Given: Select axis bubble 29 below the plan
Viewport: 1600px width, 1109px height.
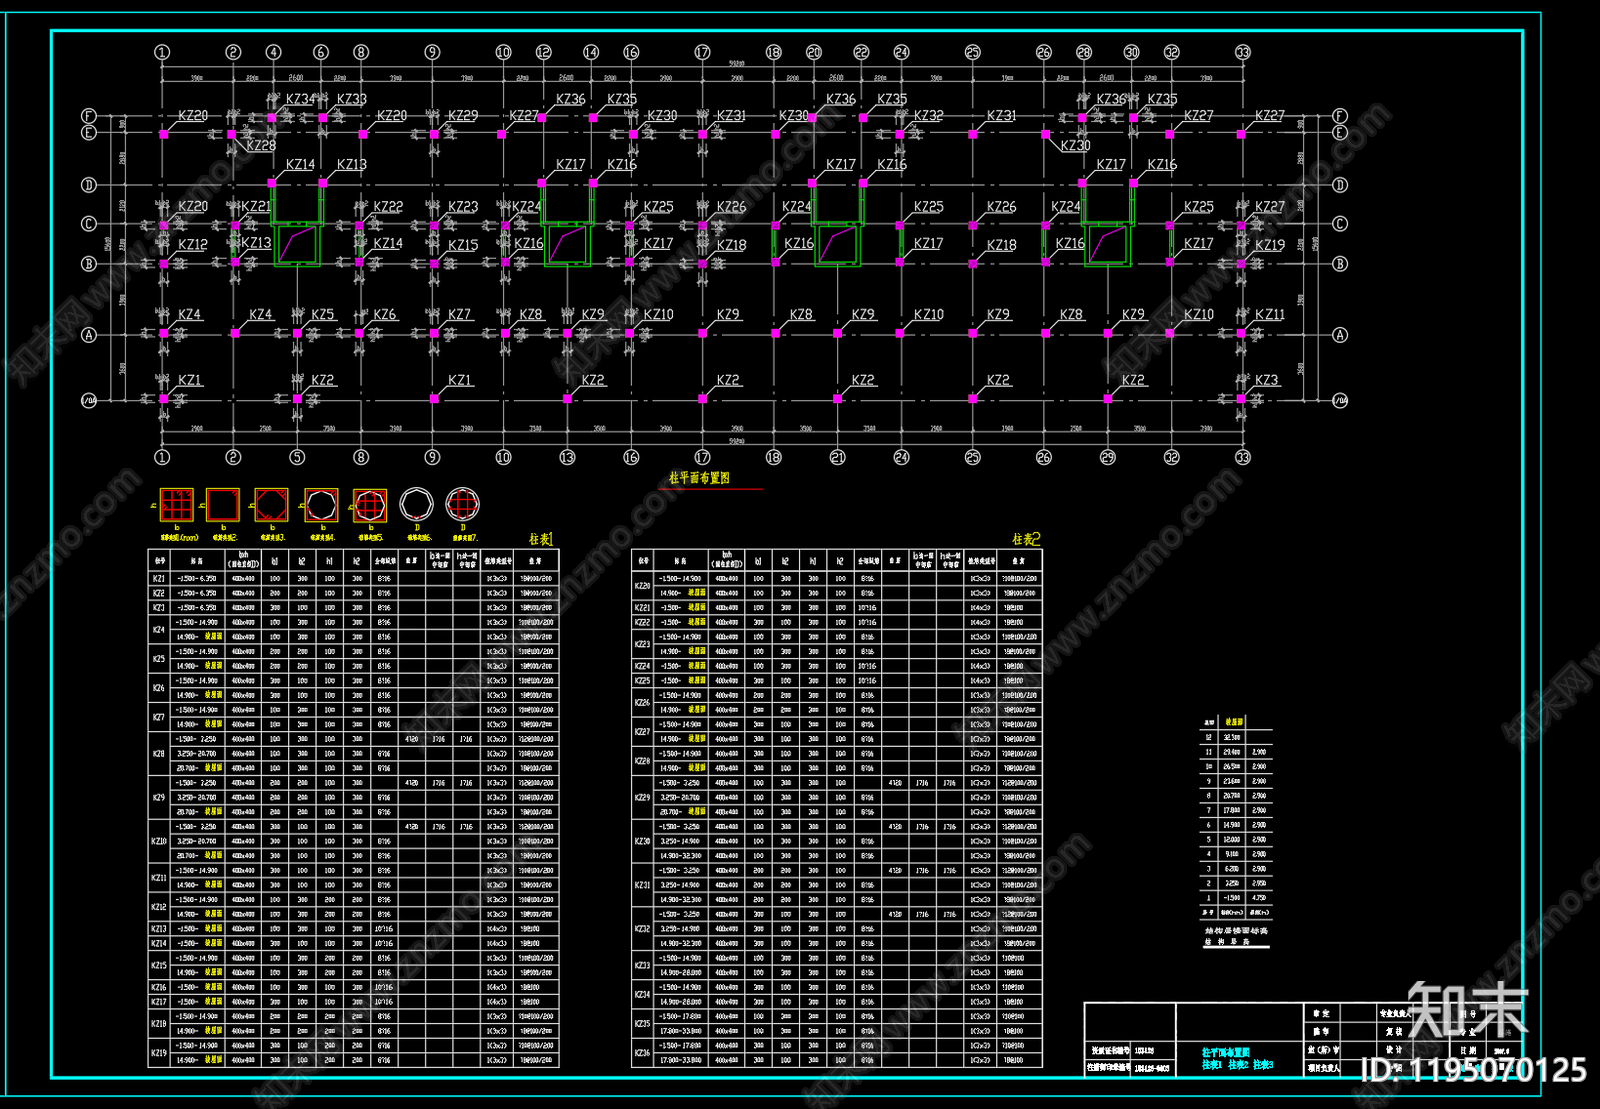Looking at the screenshot, I should pyautogui.click(x=1107, y=457).
